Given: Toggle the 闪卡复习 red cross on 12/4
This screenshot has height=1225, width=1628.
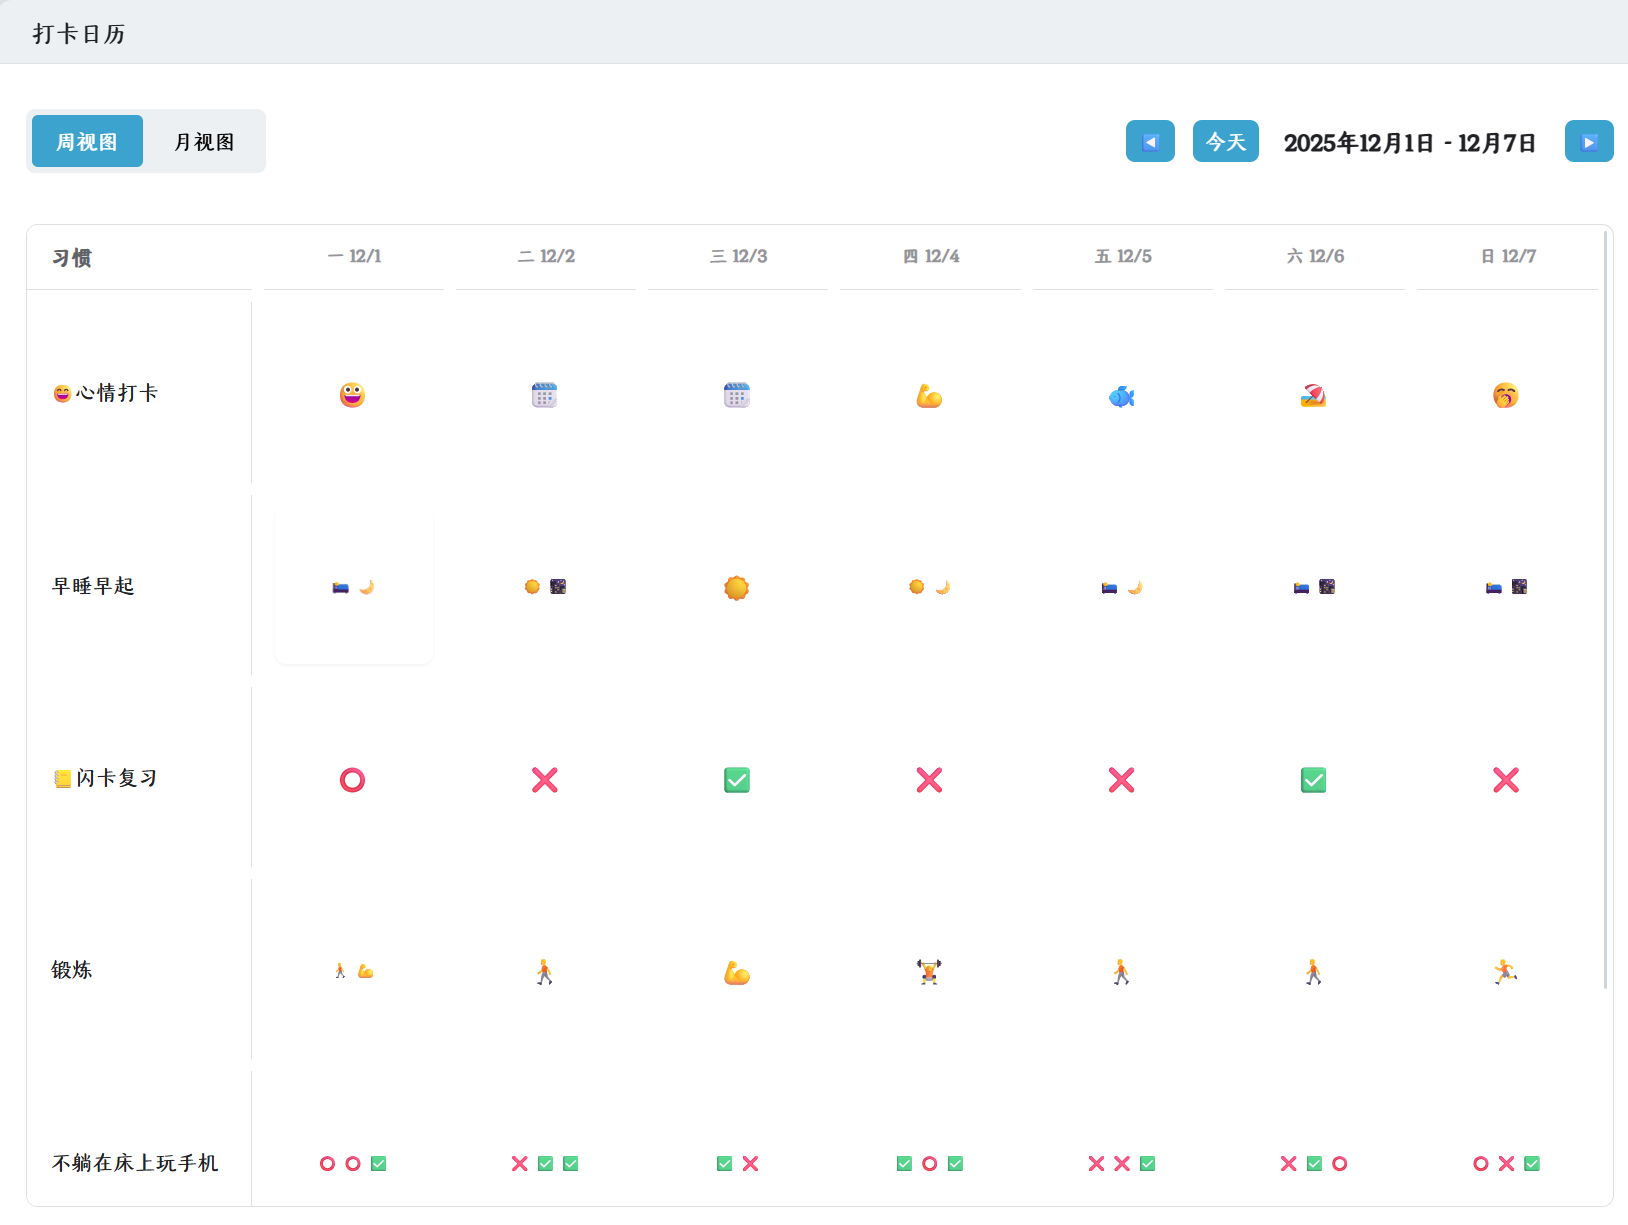Looking at the screenshot, I should point(929,780).
